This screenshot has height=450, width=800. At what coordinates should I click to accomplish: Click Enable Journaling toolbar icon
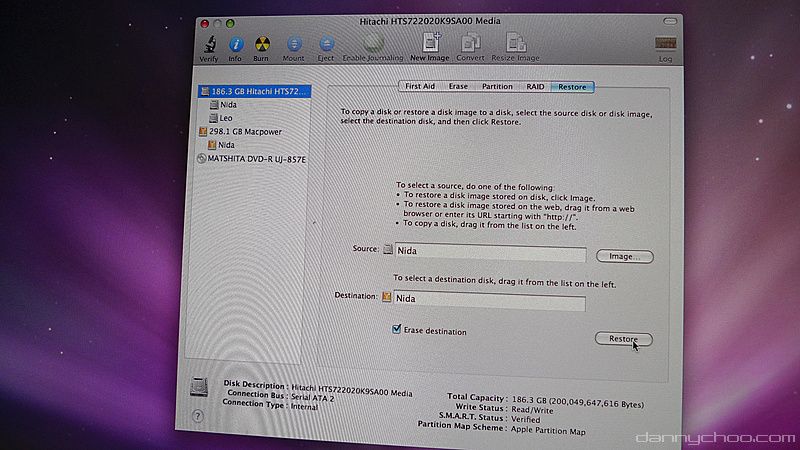(373, 43)
